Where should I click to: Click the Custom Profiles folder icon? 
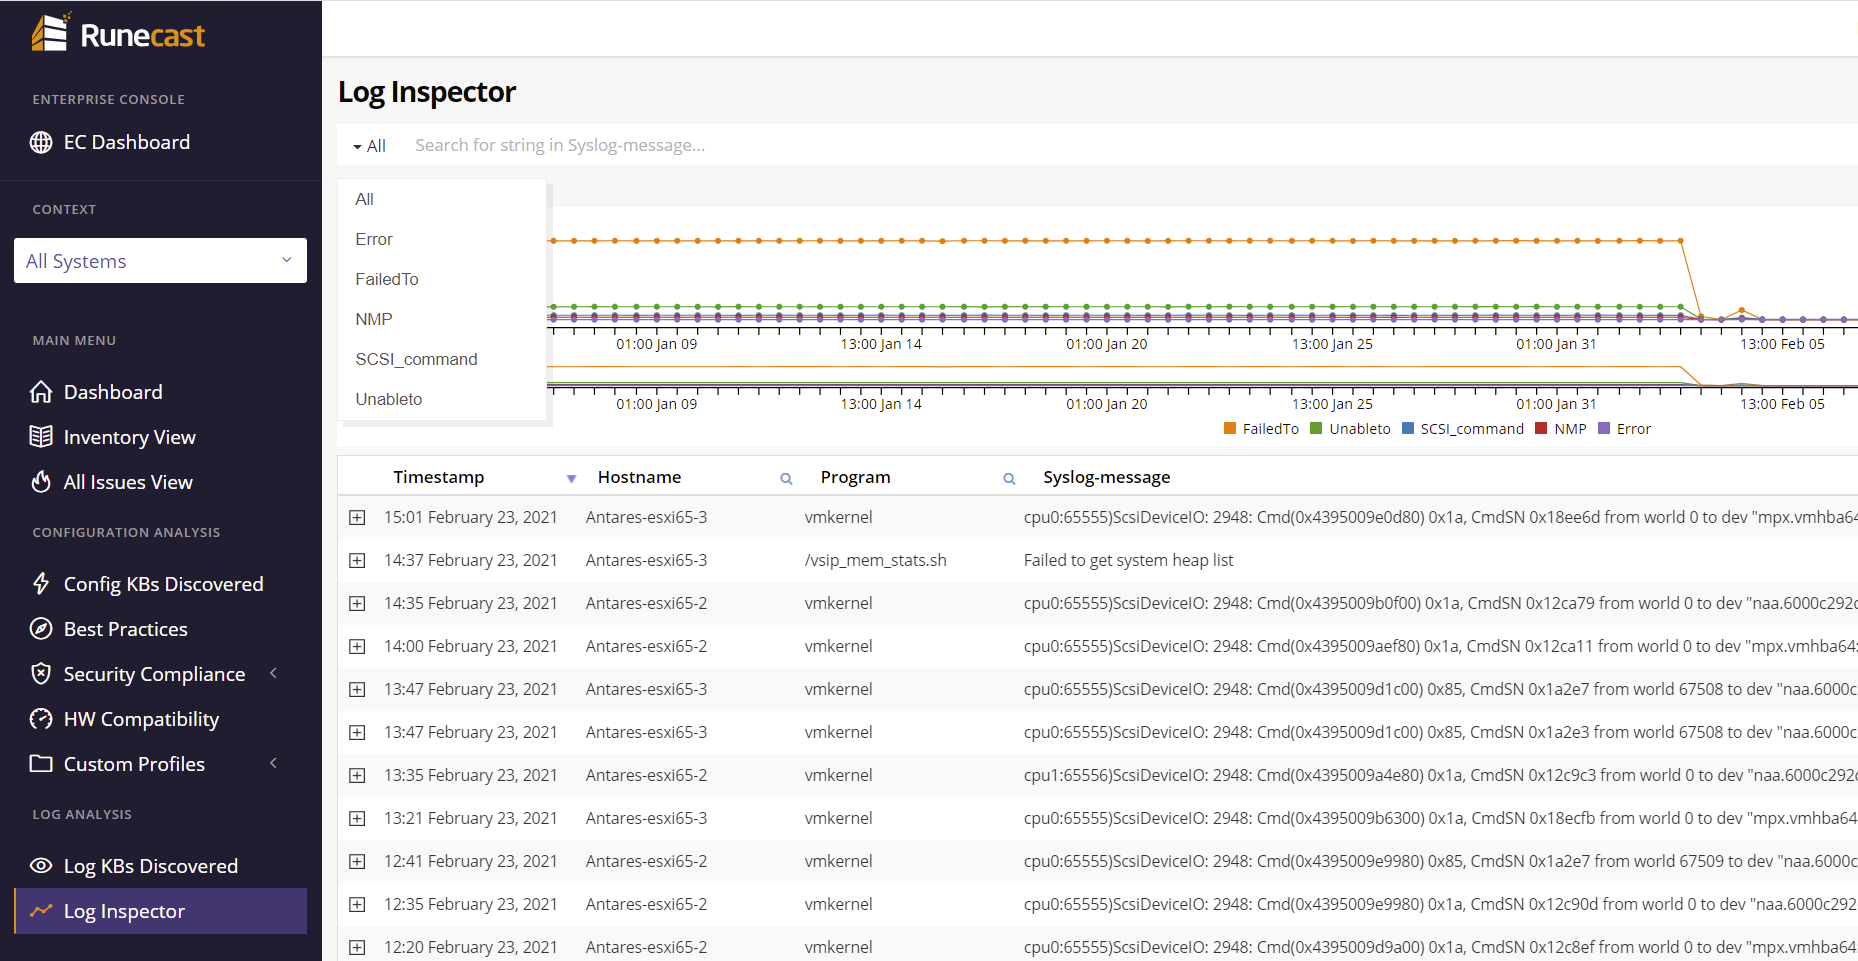coord(41,764)
